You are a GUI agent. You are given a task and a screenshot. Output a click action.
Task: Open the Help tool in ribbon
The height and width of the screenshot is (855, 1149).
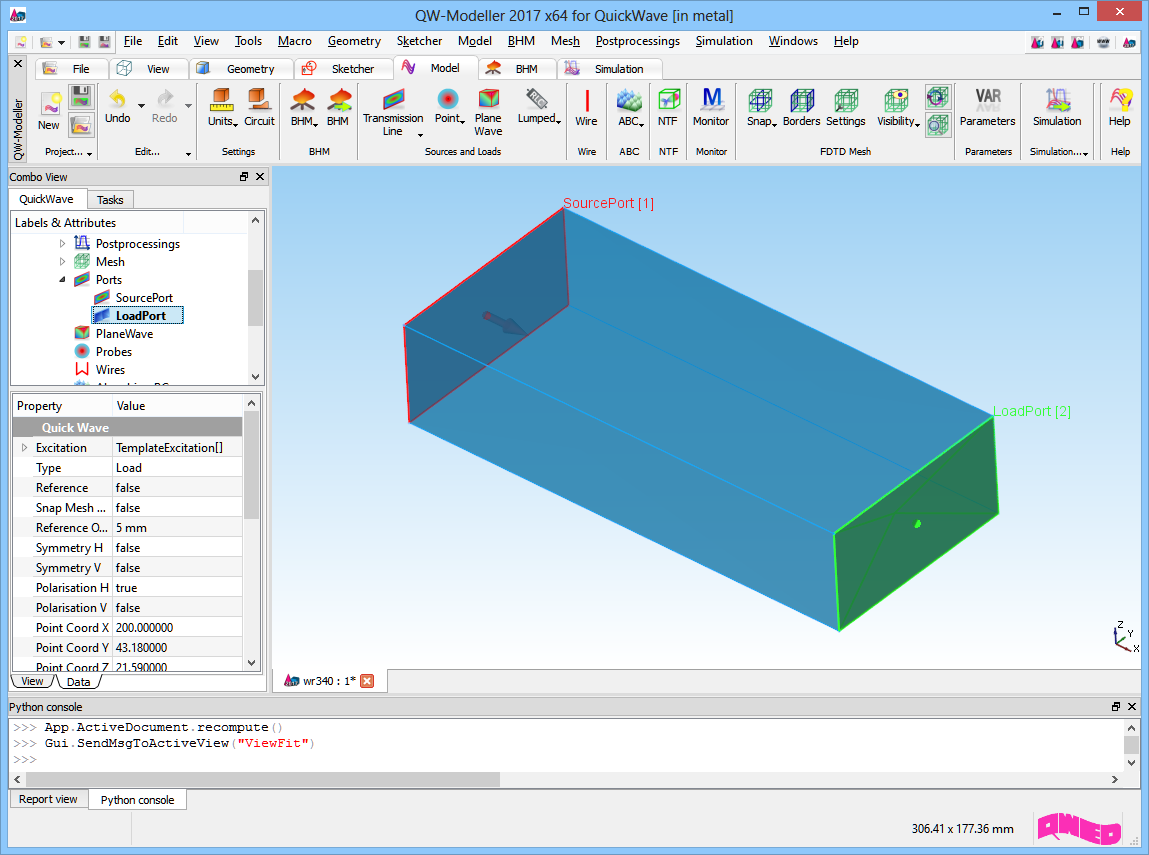point(1119,107)
